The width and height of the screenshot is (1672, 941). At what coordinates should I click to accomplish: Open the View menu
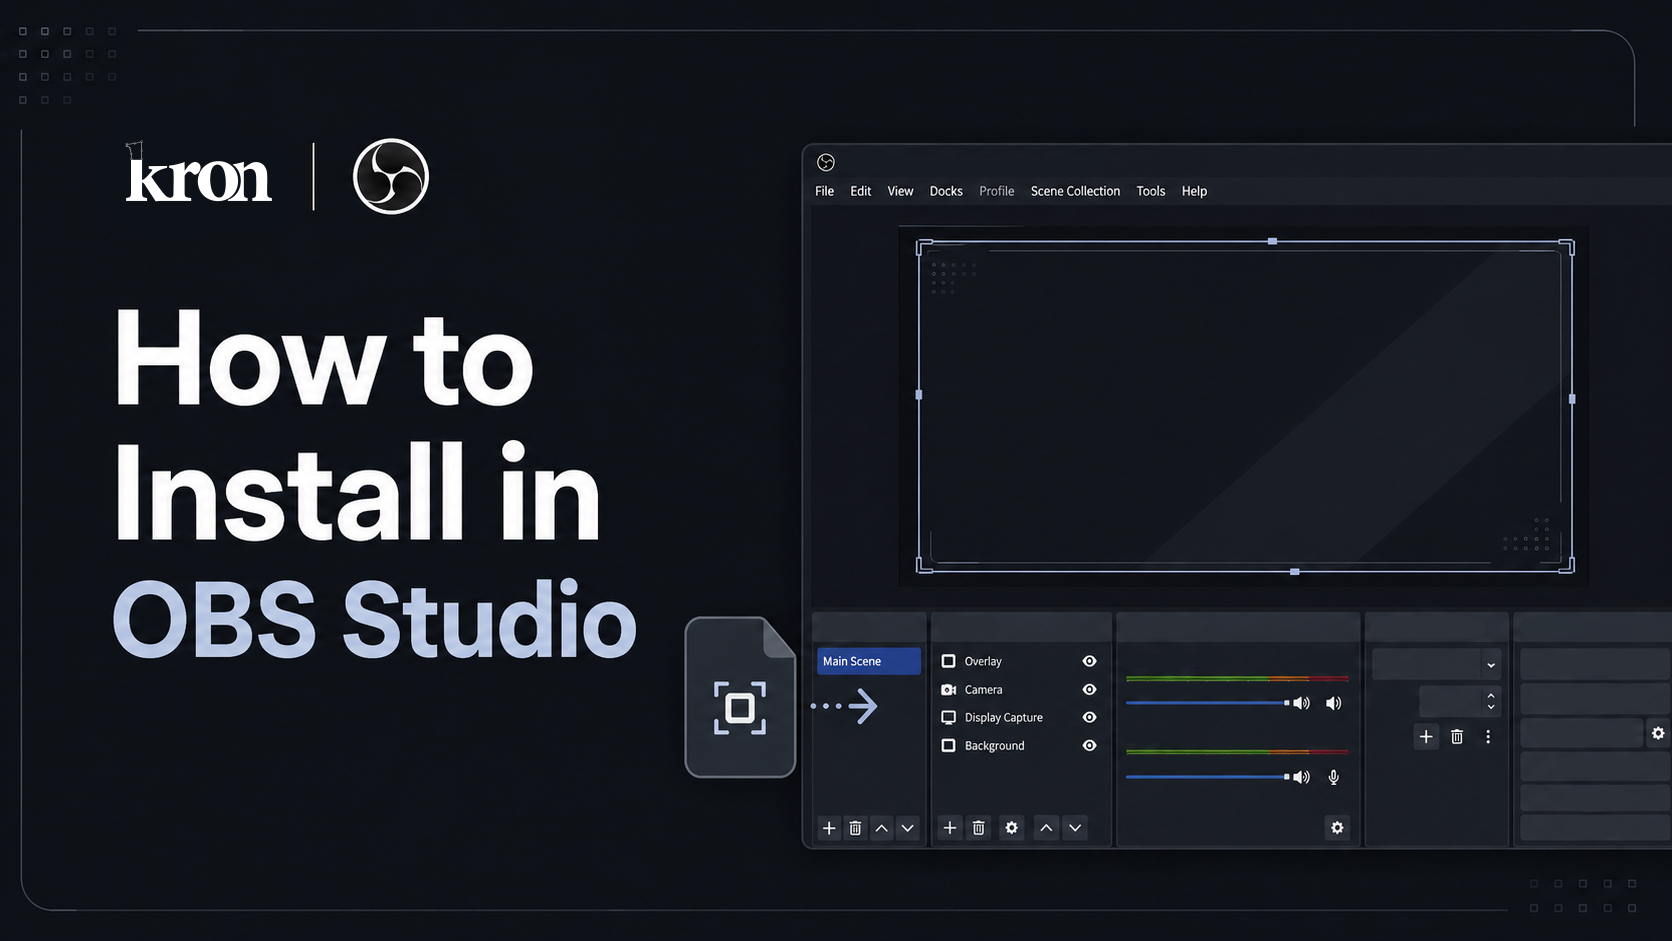(x=900, y=191)
